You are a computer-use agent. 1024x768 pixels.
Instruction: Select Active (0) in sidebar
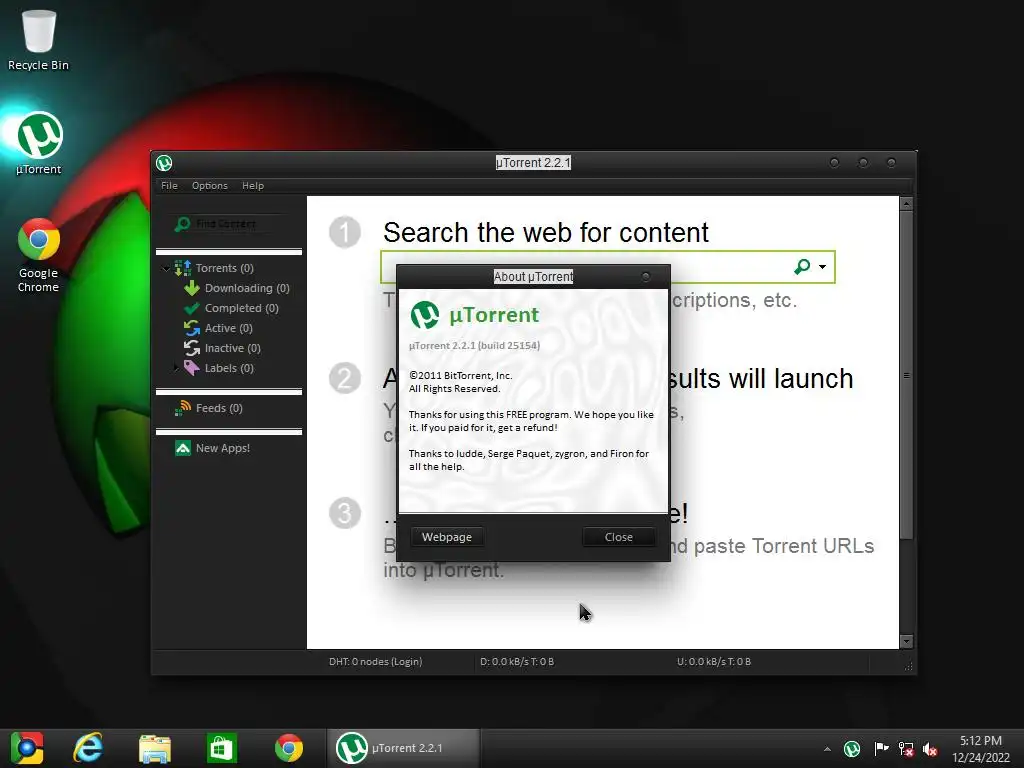[229, 328]
